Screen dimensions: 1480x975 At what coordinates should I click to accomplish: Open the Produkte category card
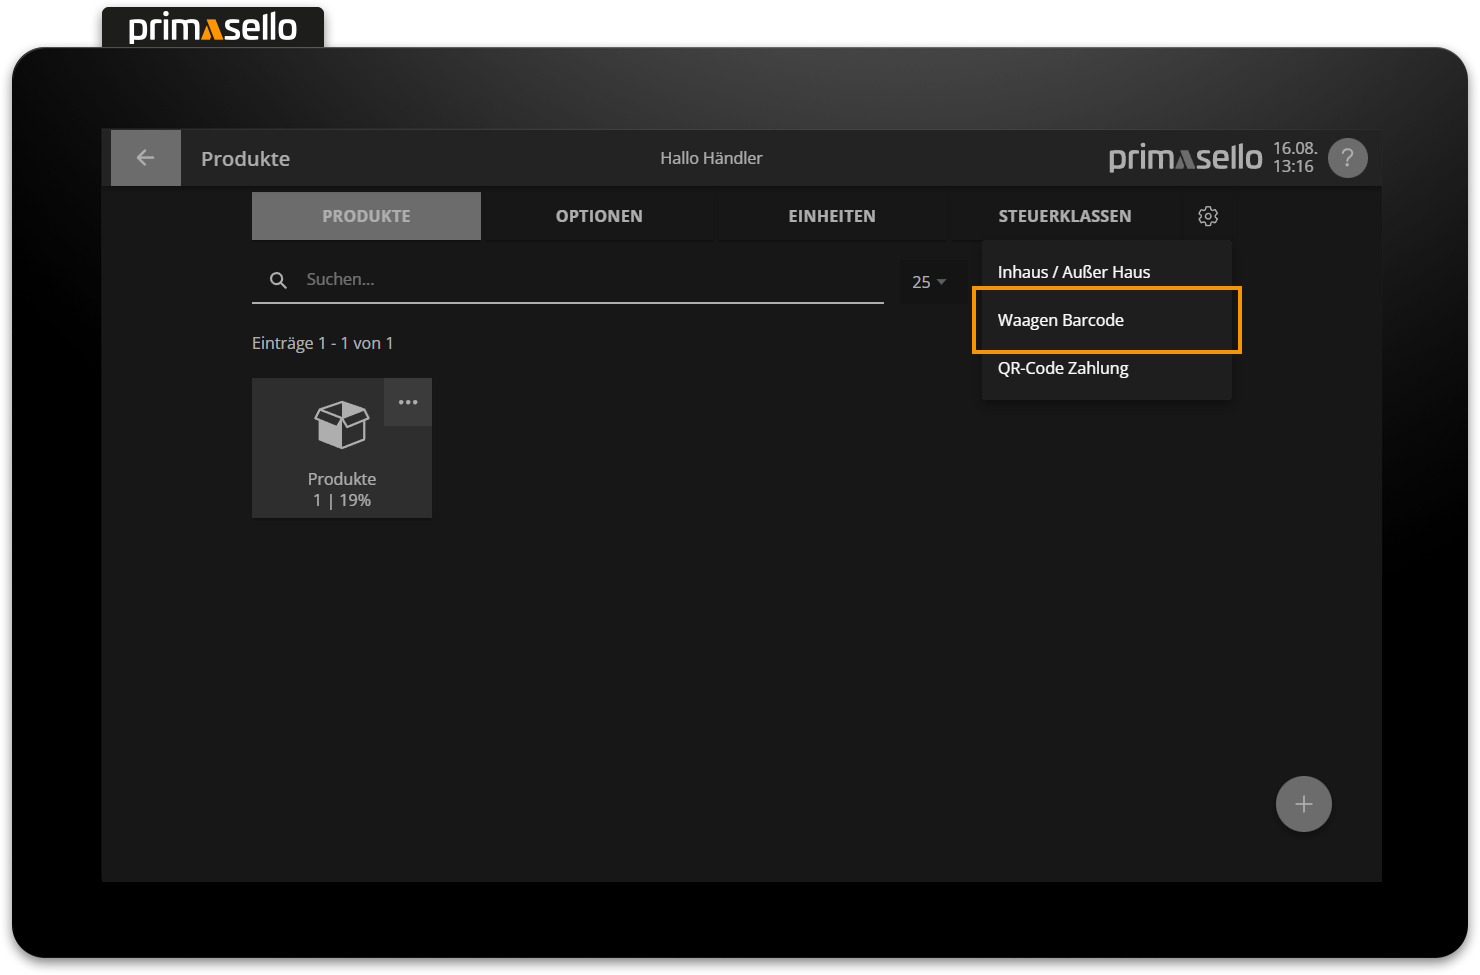(x=341, y=460)
